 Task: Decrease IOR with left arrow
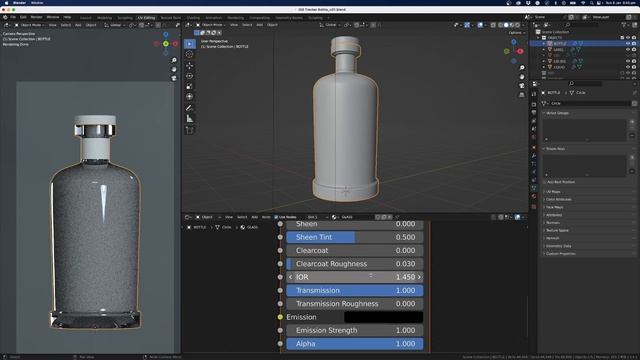pos(290,277)
